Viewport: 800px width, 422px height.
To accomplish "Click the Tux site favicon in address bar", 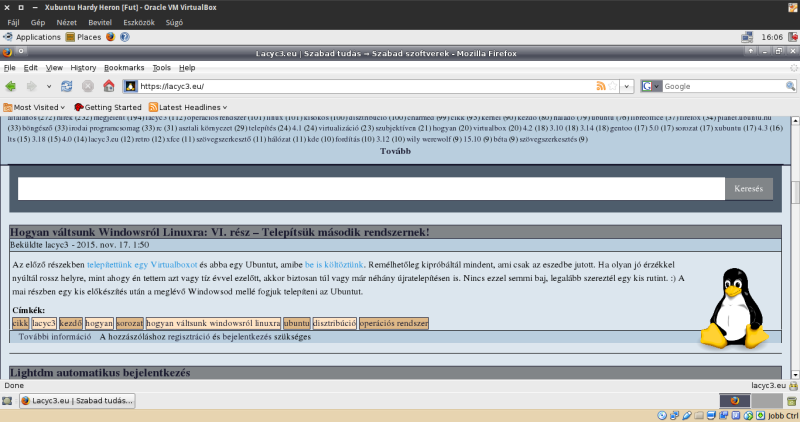I will (131, 86).
